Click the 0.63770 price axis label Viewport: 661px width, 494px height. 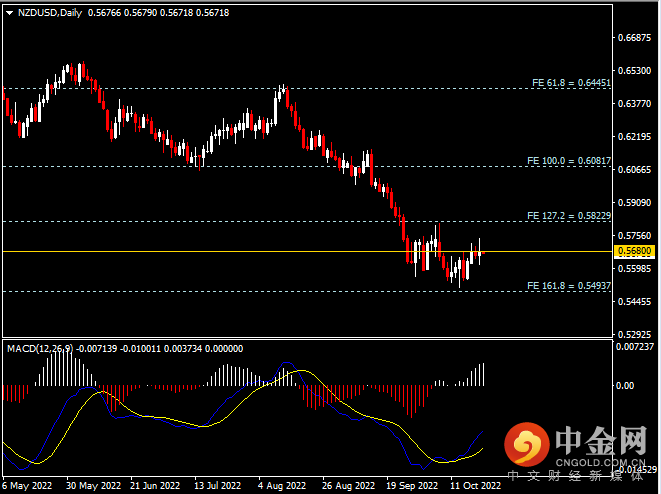click(x=634, y=104)
